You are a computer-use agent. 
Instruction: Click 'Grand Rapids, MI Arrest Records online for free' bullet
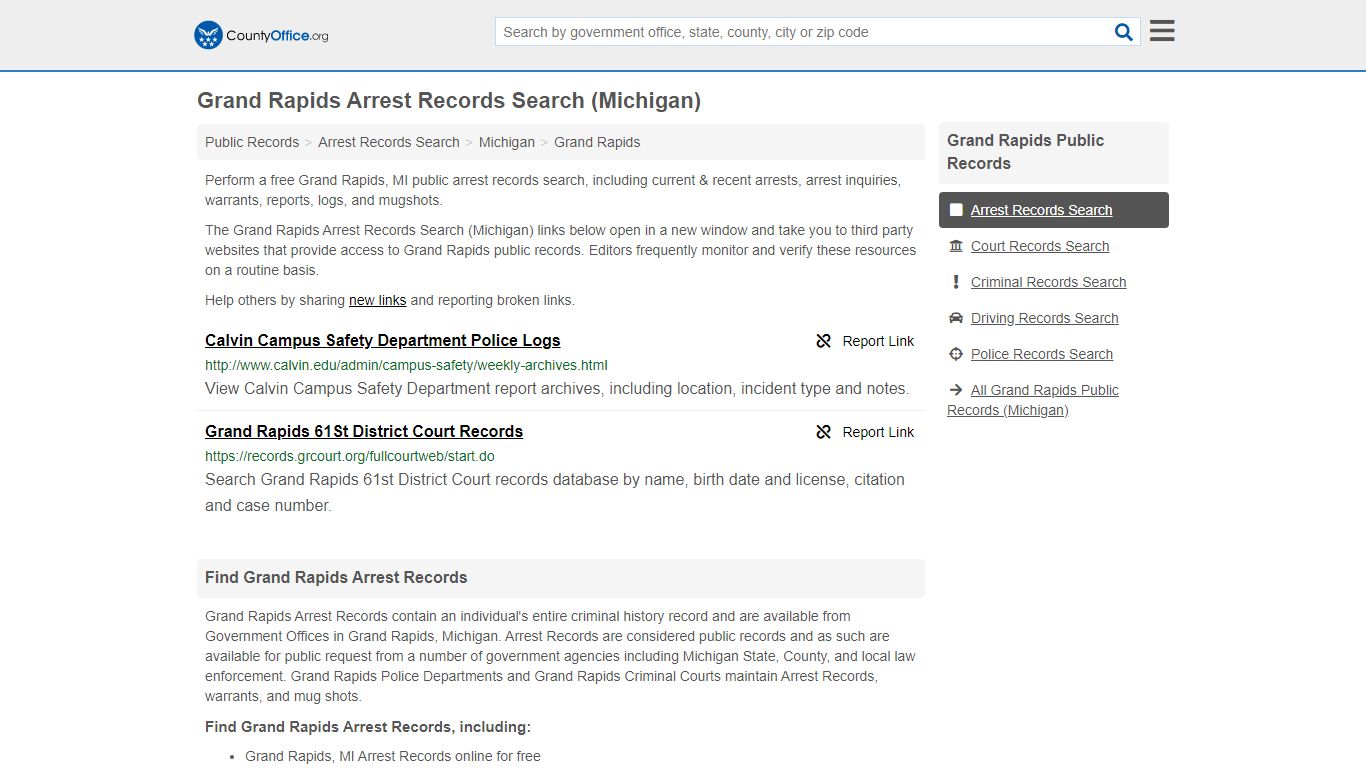pos(393,756)
